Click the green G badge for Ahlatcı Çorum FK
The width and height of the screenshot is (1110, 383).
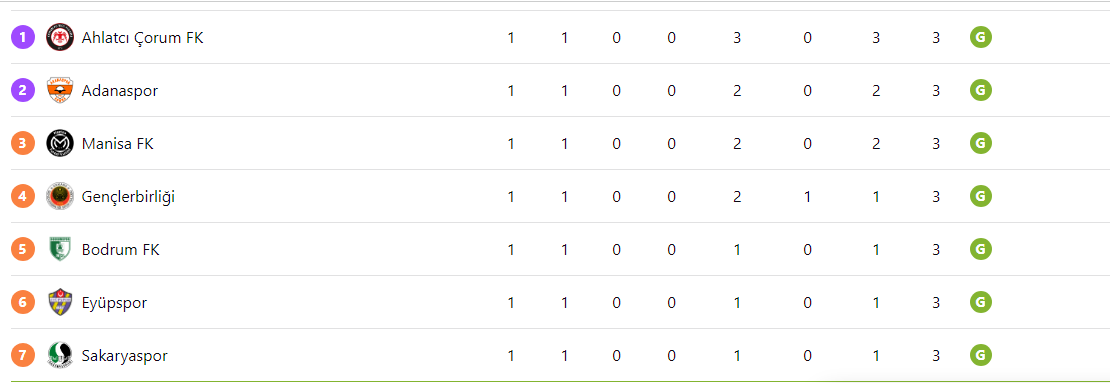[980, 37]
